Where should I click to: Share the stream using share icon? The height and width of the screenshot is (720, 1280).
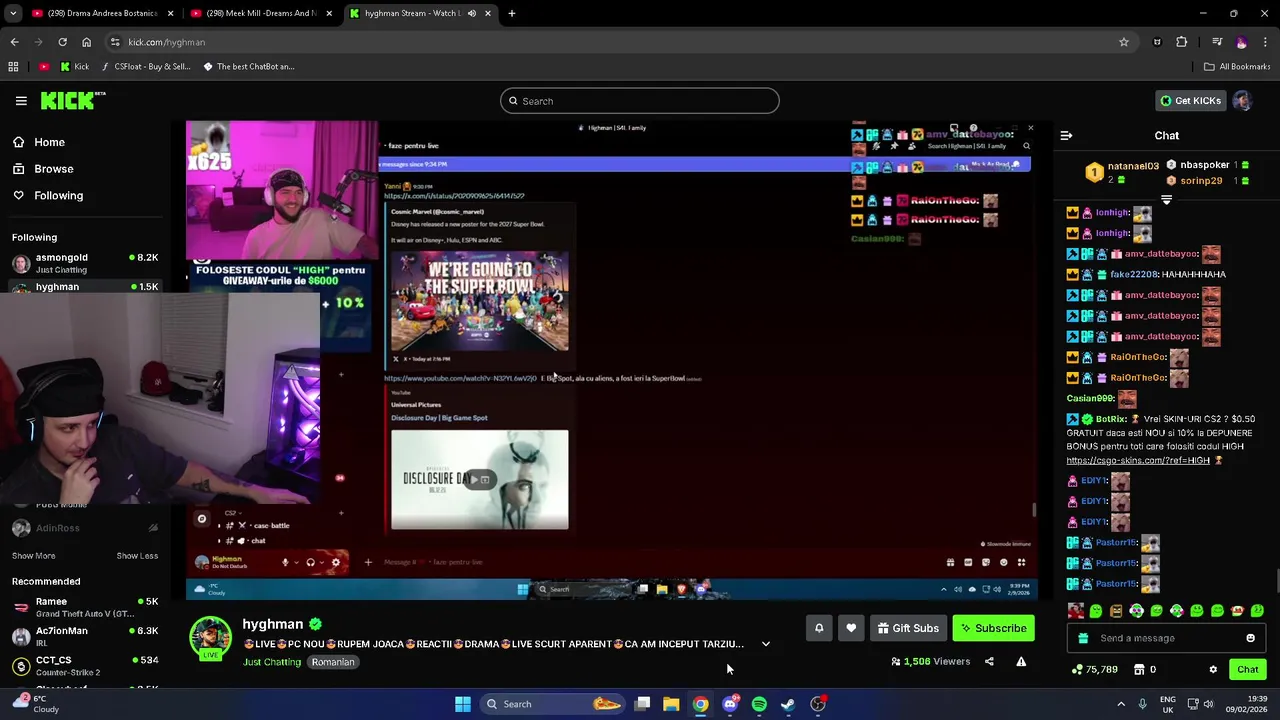989,661
